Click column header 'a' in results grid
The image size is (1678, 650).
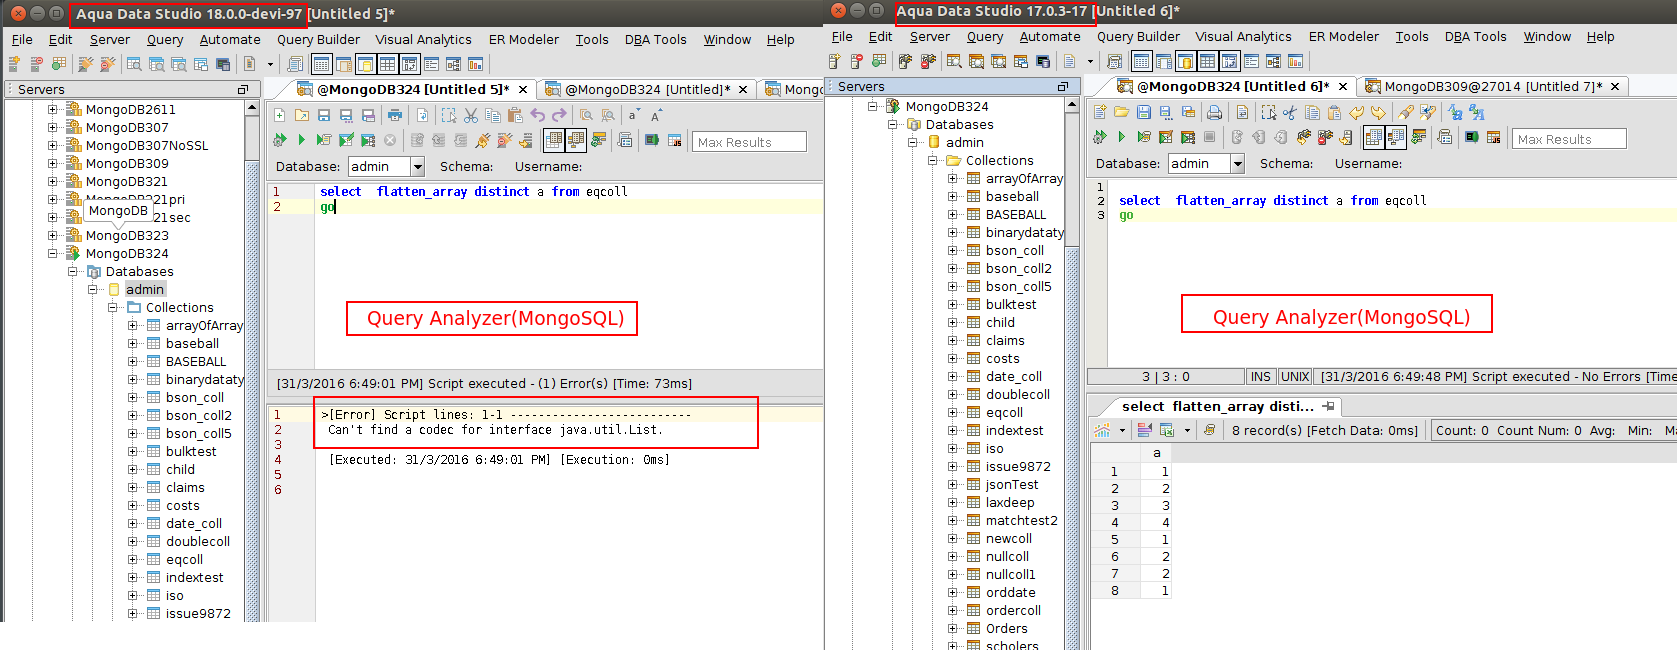pyautogui.click(x=1157, y=453)
